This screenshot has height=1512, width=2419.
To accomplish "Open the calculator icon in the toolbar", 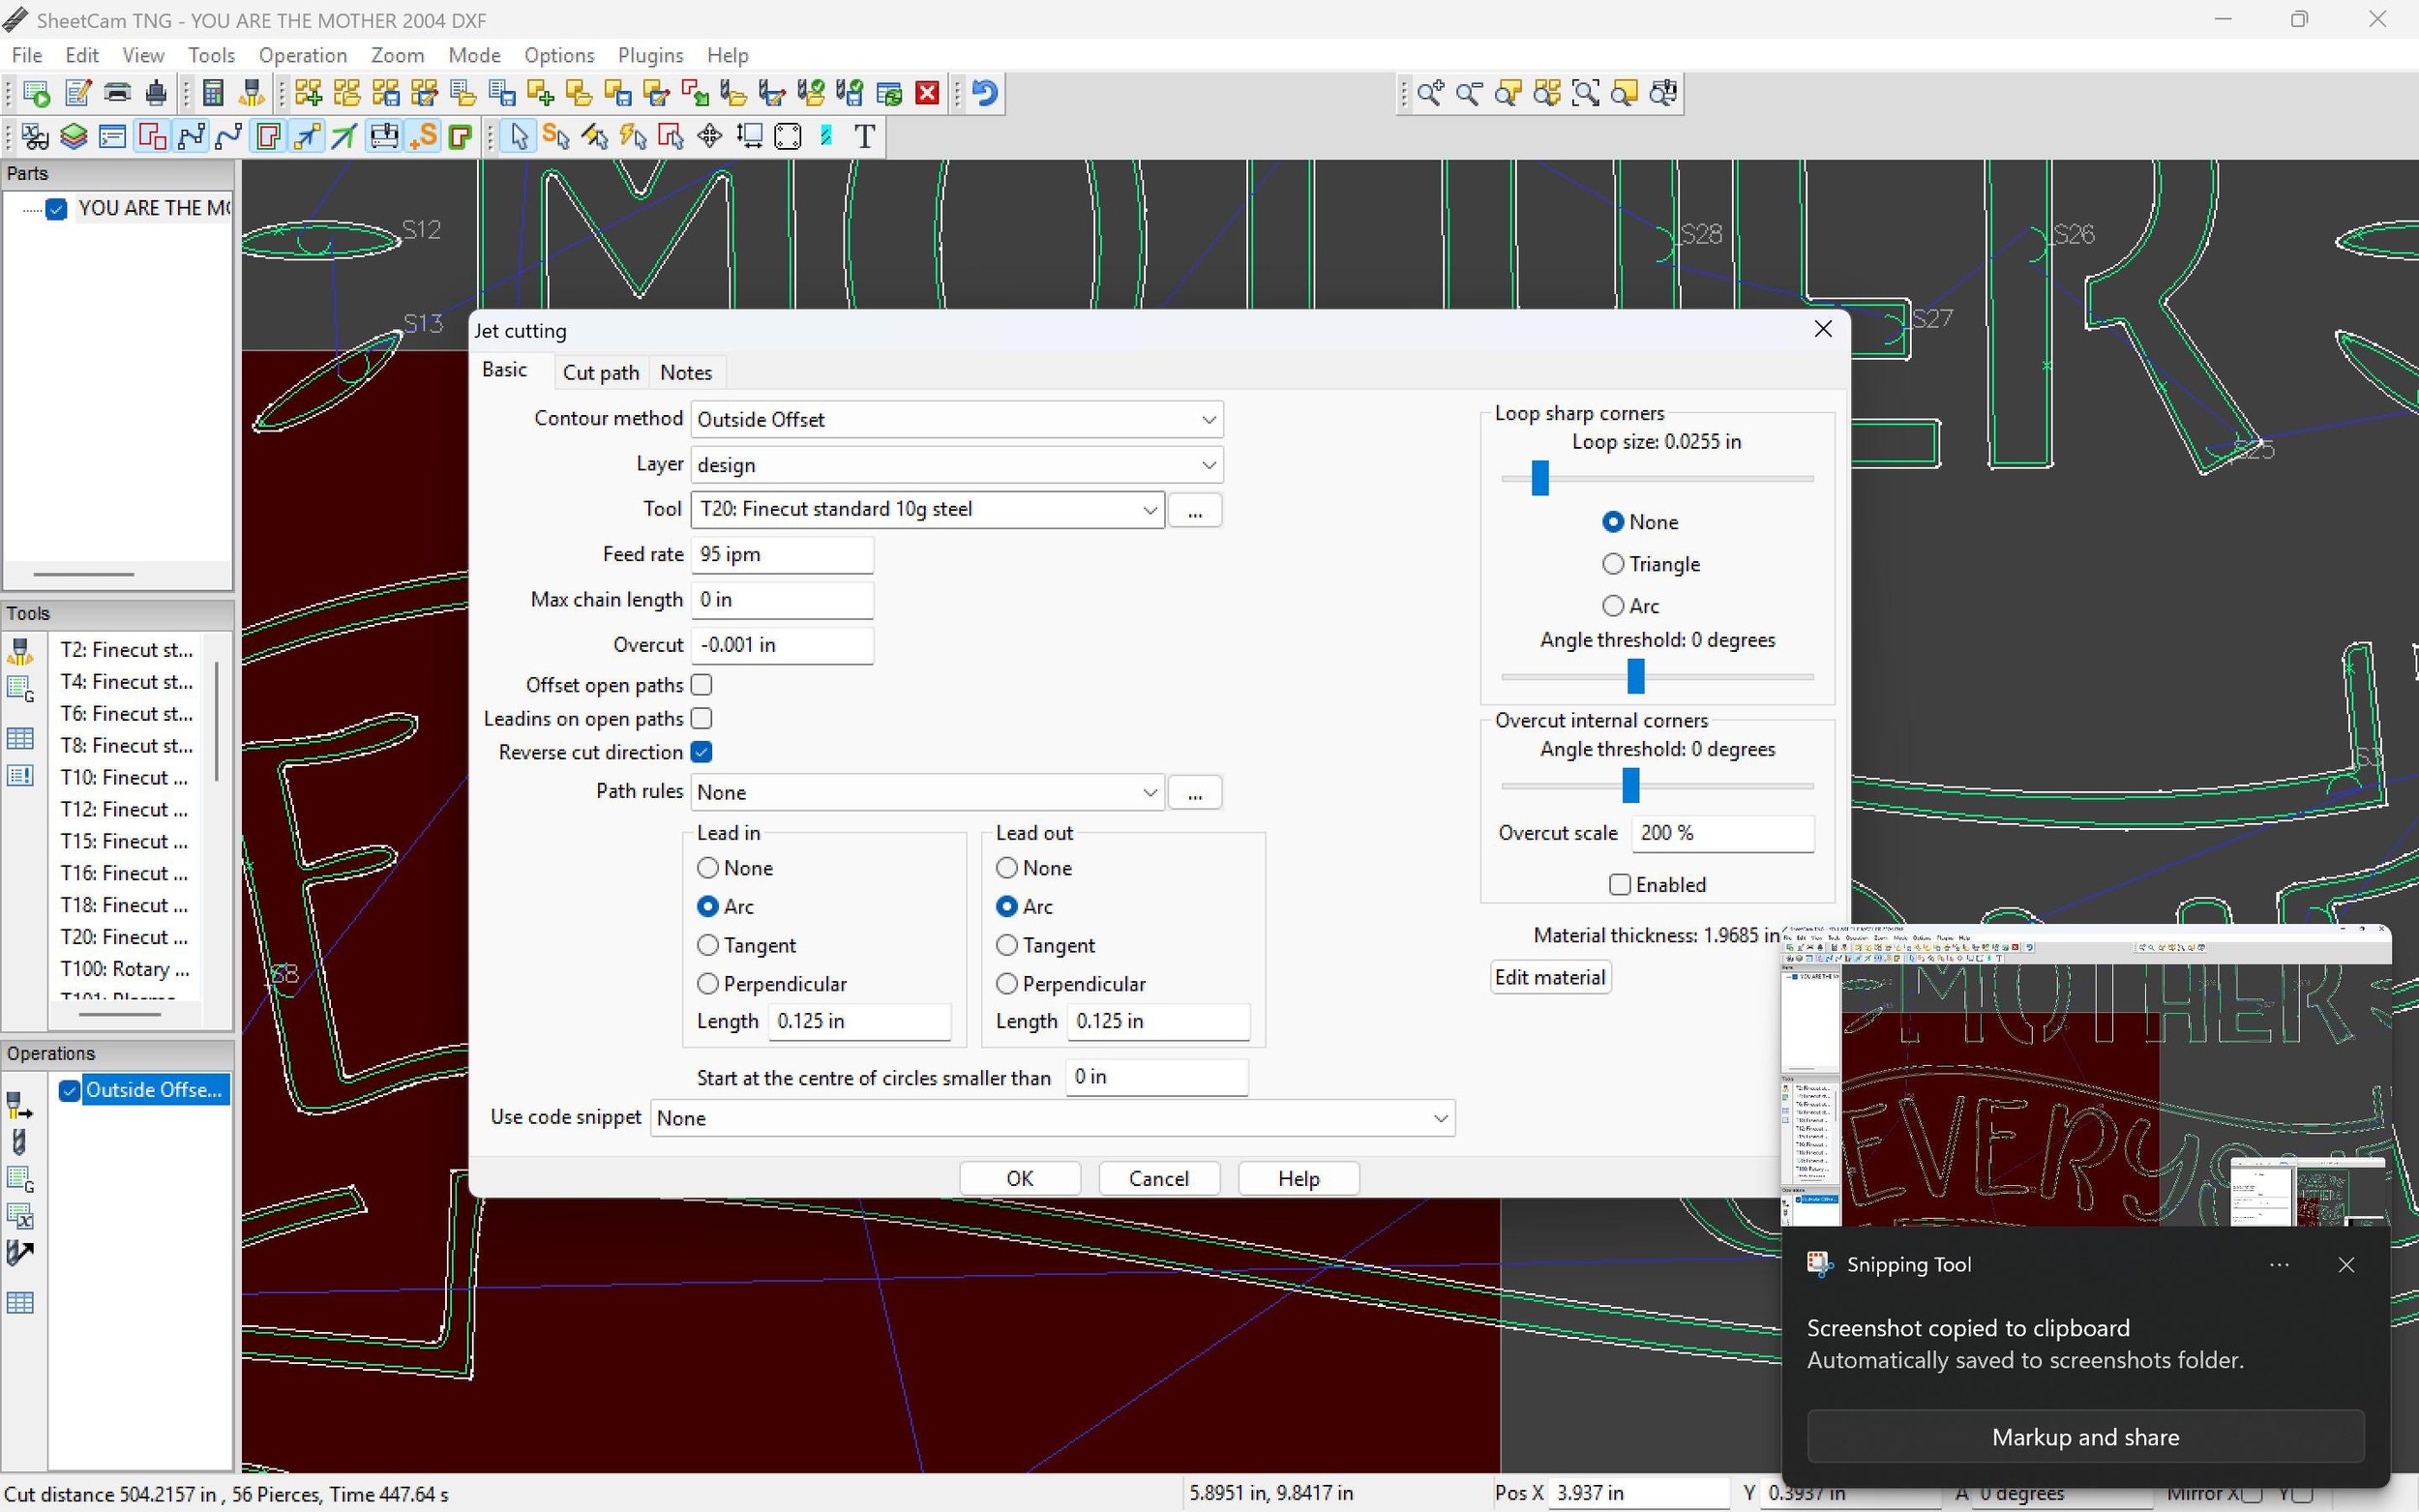I will [x=212, y=94].
